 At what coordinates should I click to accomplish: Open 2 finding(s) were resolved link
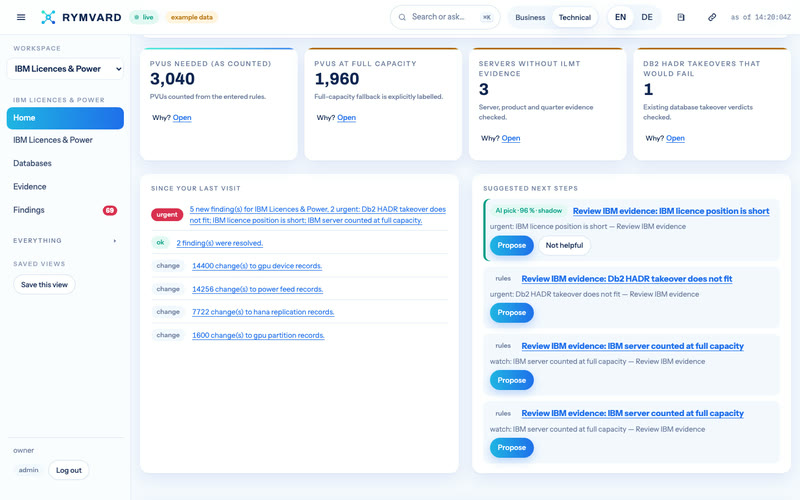click(x=219, y=243)
